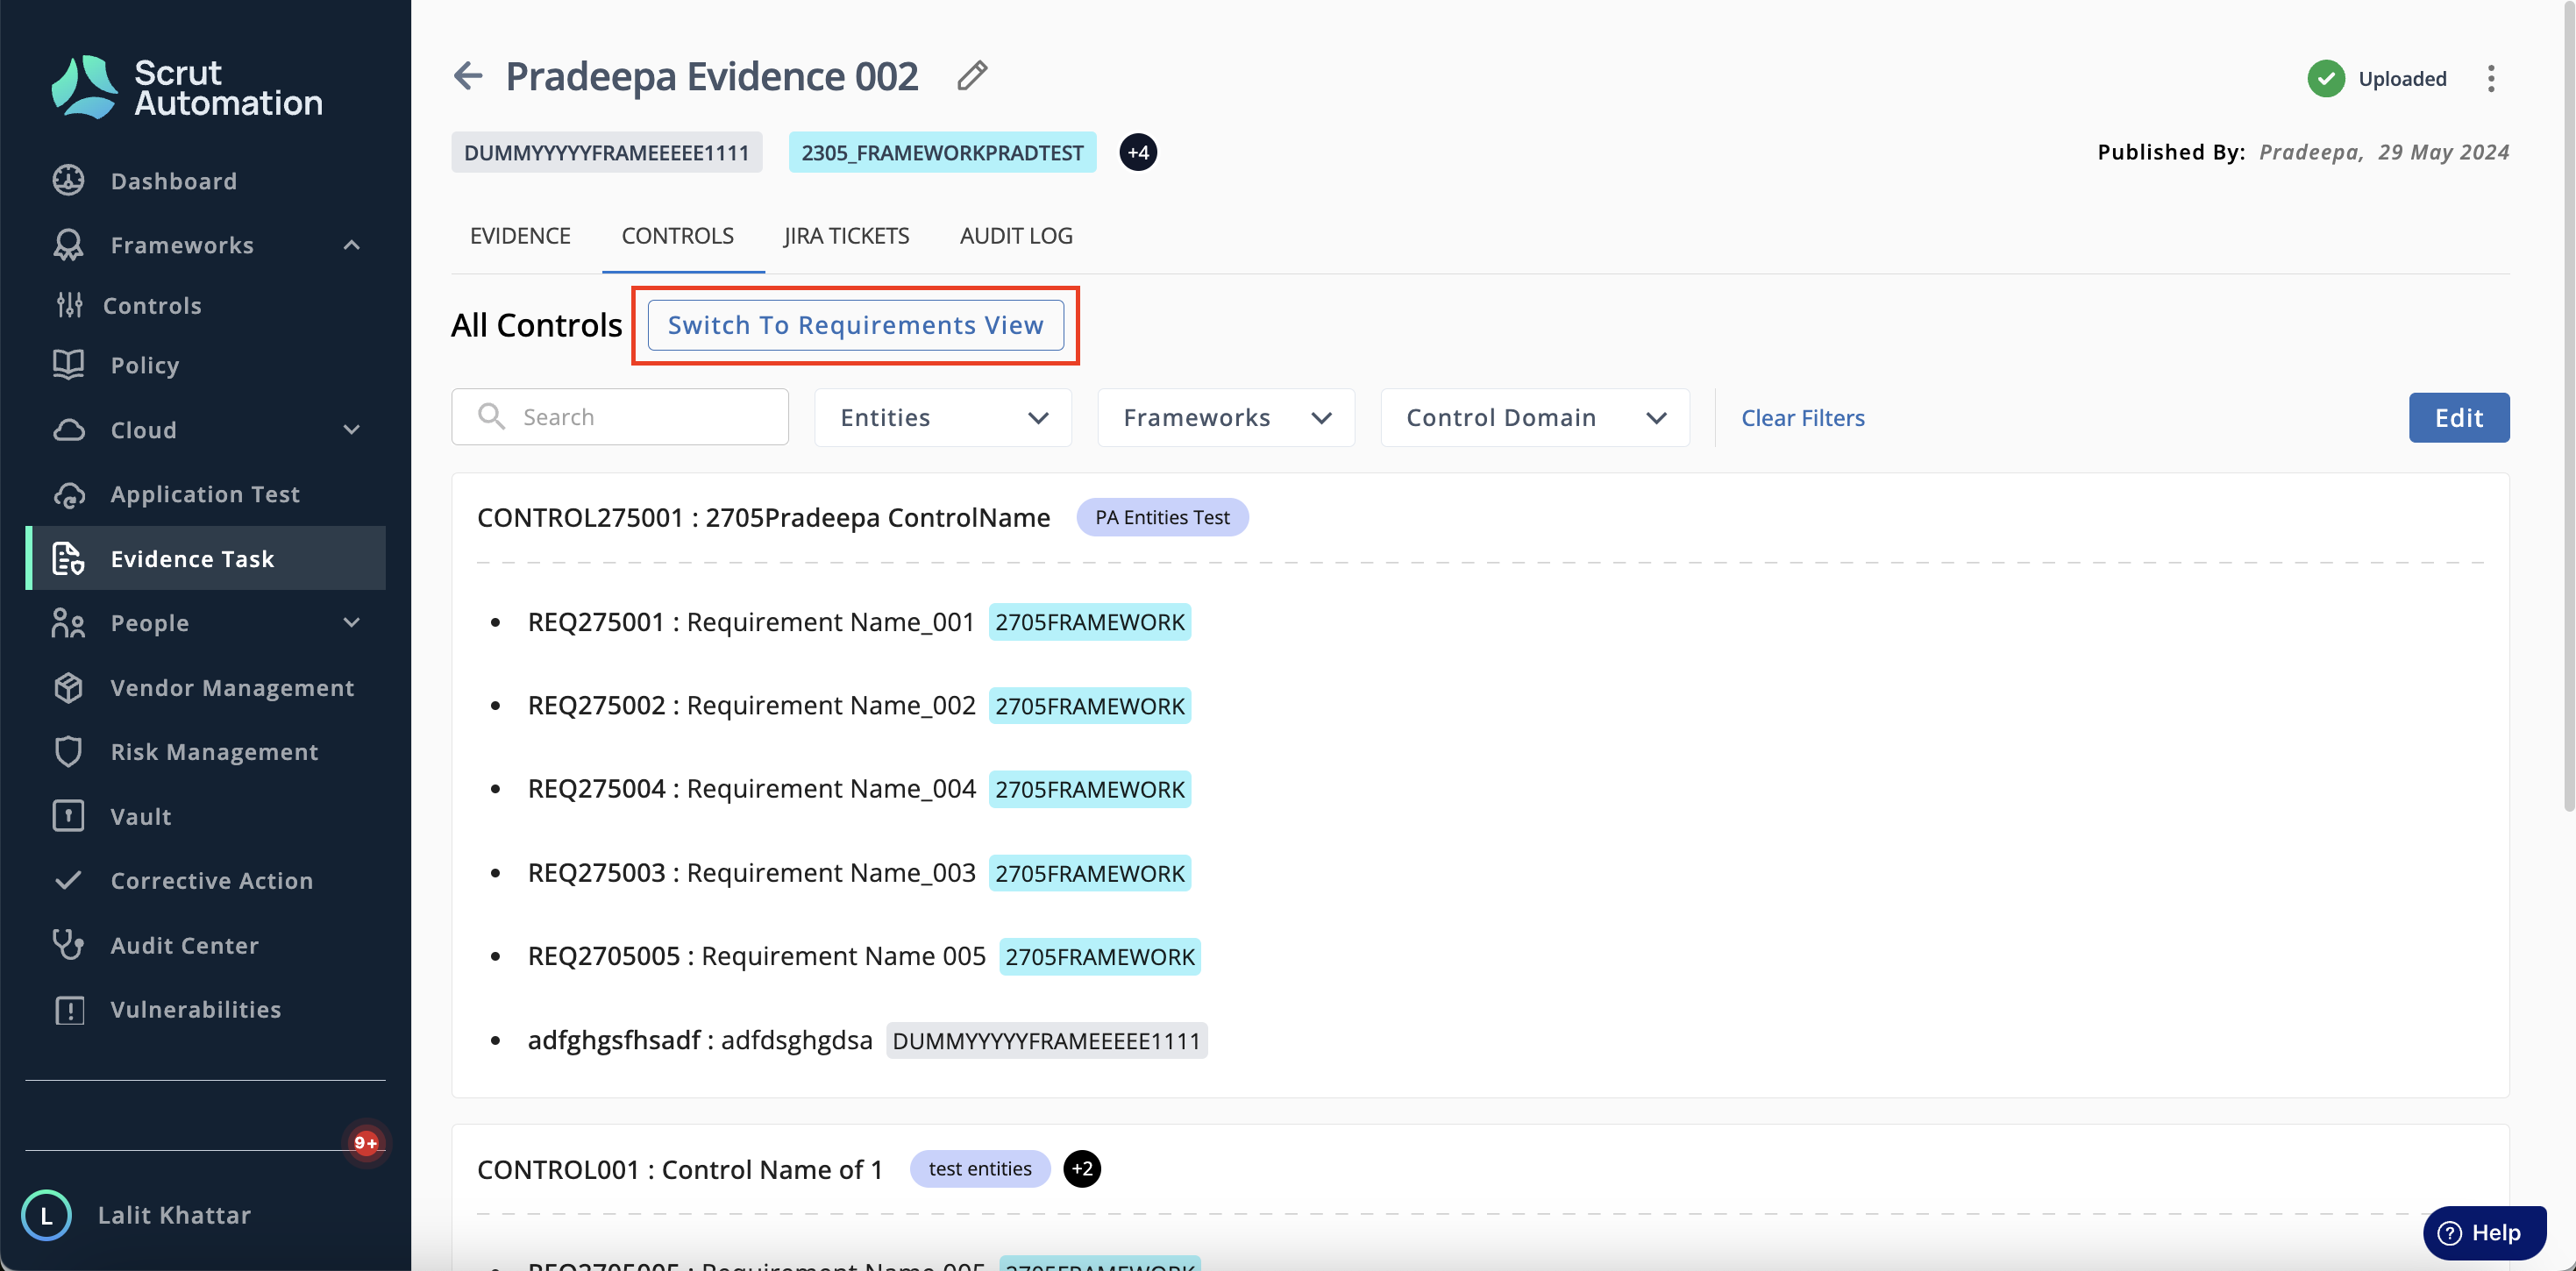Open Vendor Management from sidebar
This screenshot has width=2576, height=1271.
pos(232,688)
